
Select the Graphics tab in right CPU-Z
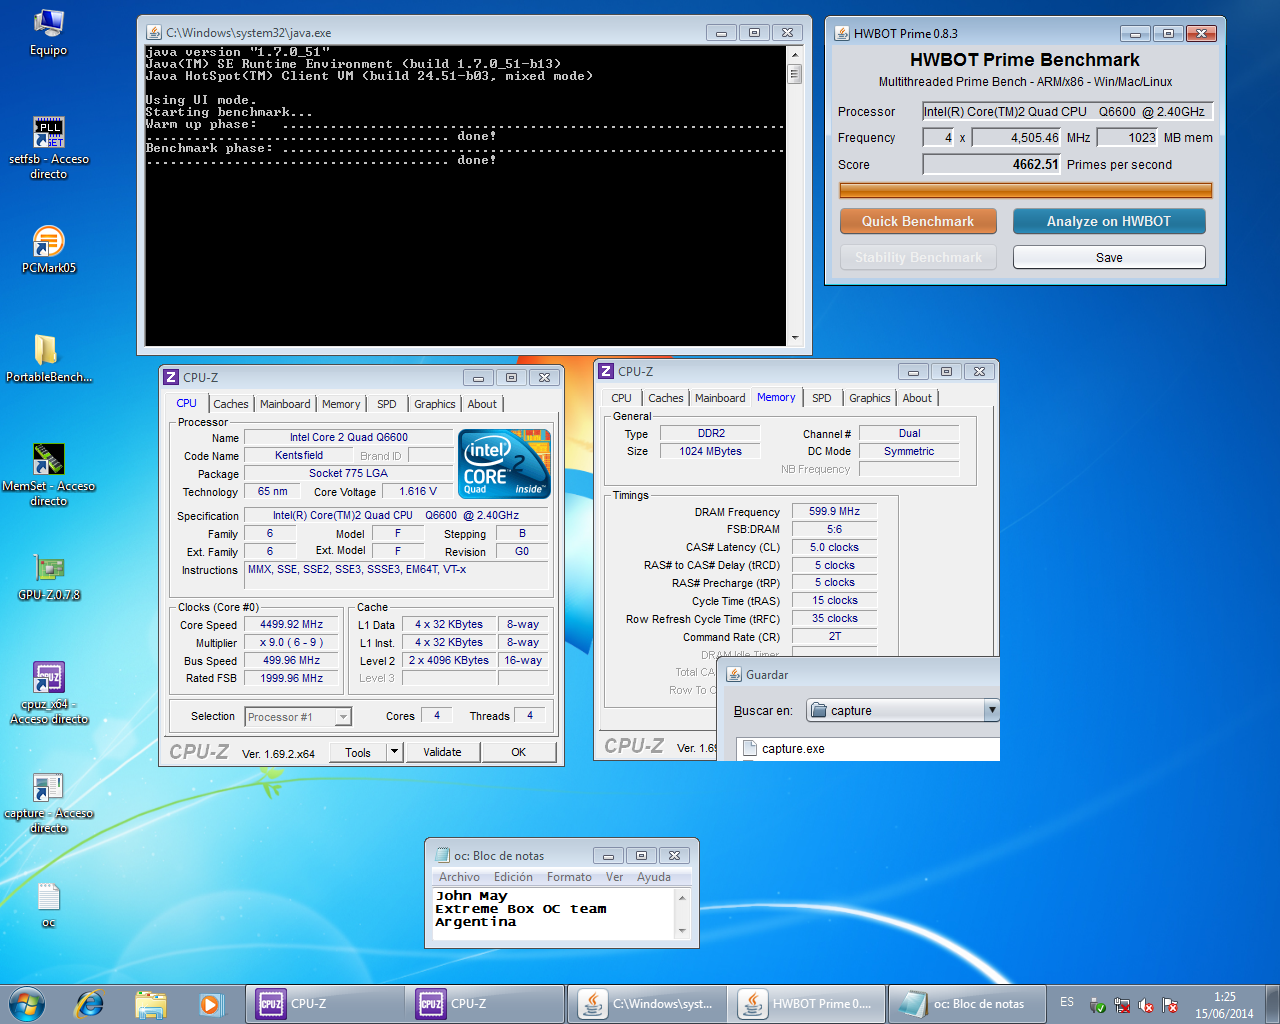(870, 398)
